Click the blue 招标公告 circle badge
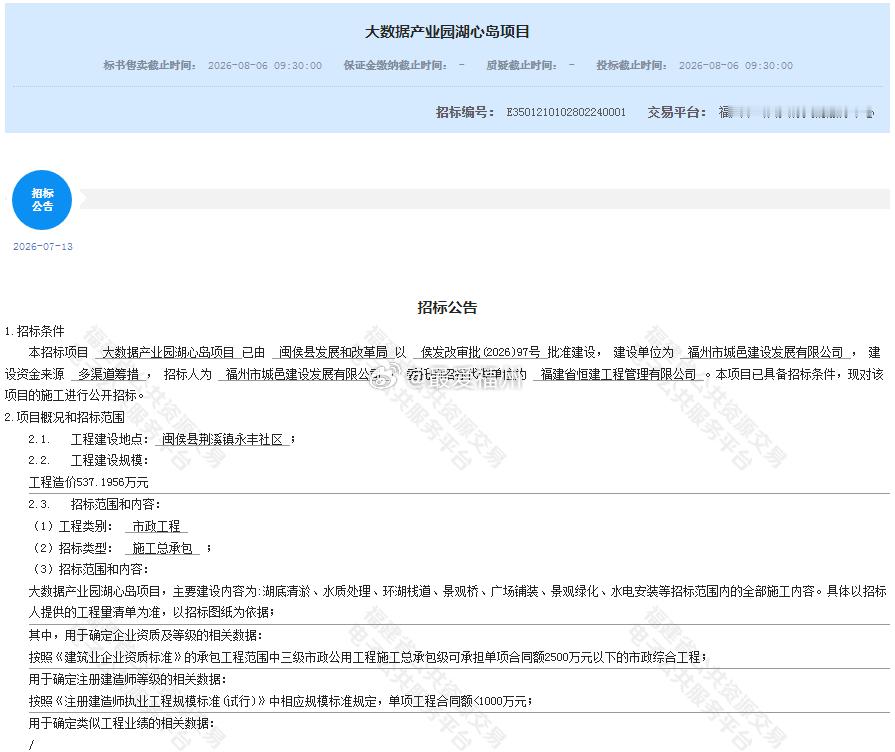 tap(42, 200)
